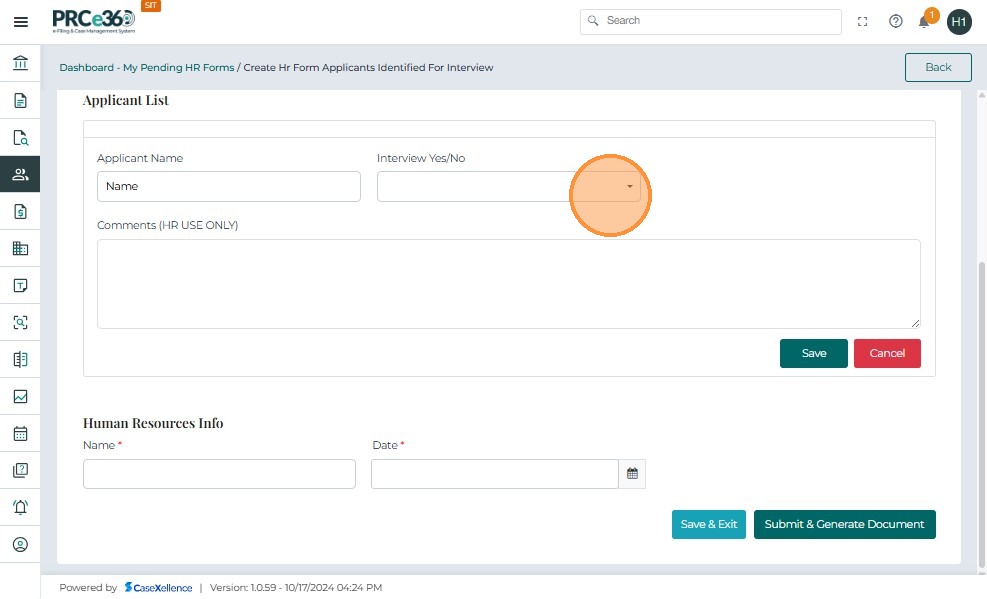Viewport: 987px width, 599px height.
Task: Click Save & Exit
Action: (x=708, y=524)
